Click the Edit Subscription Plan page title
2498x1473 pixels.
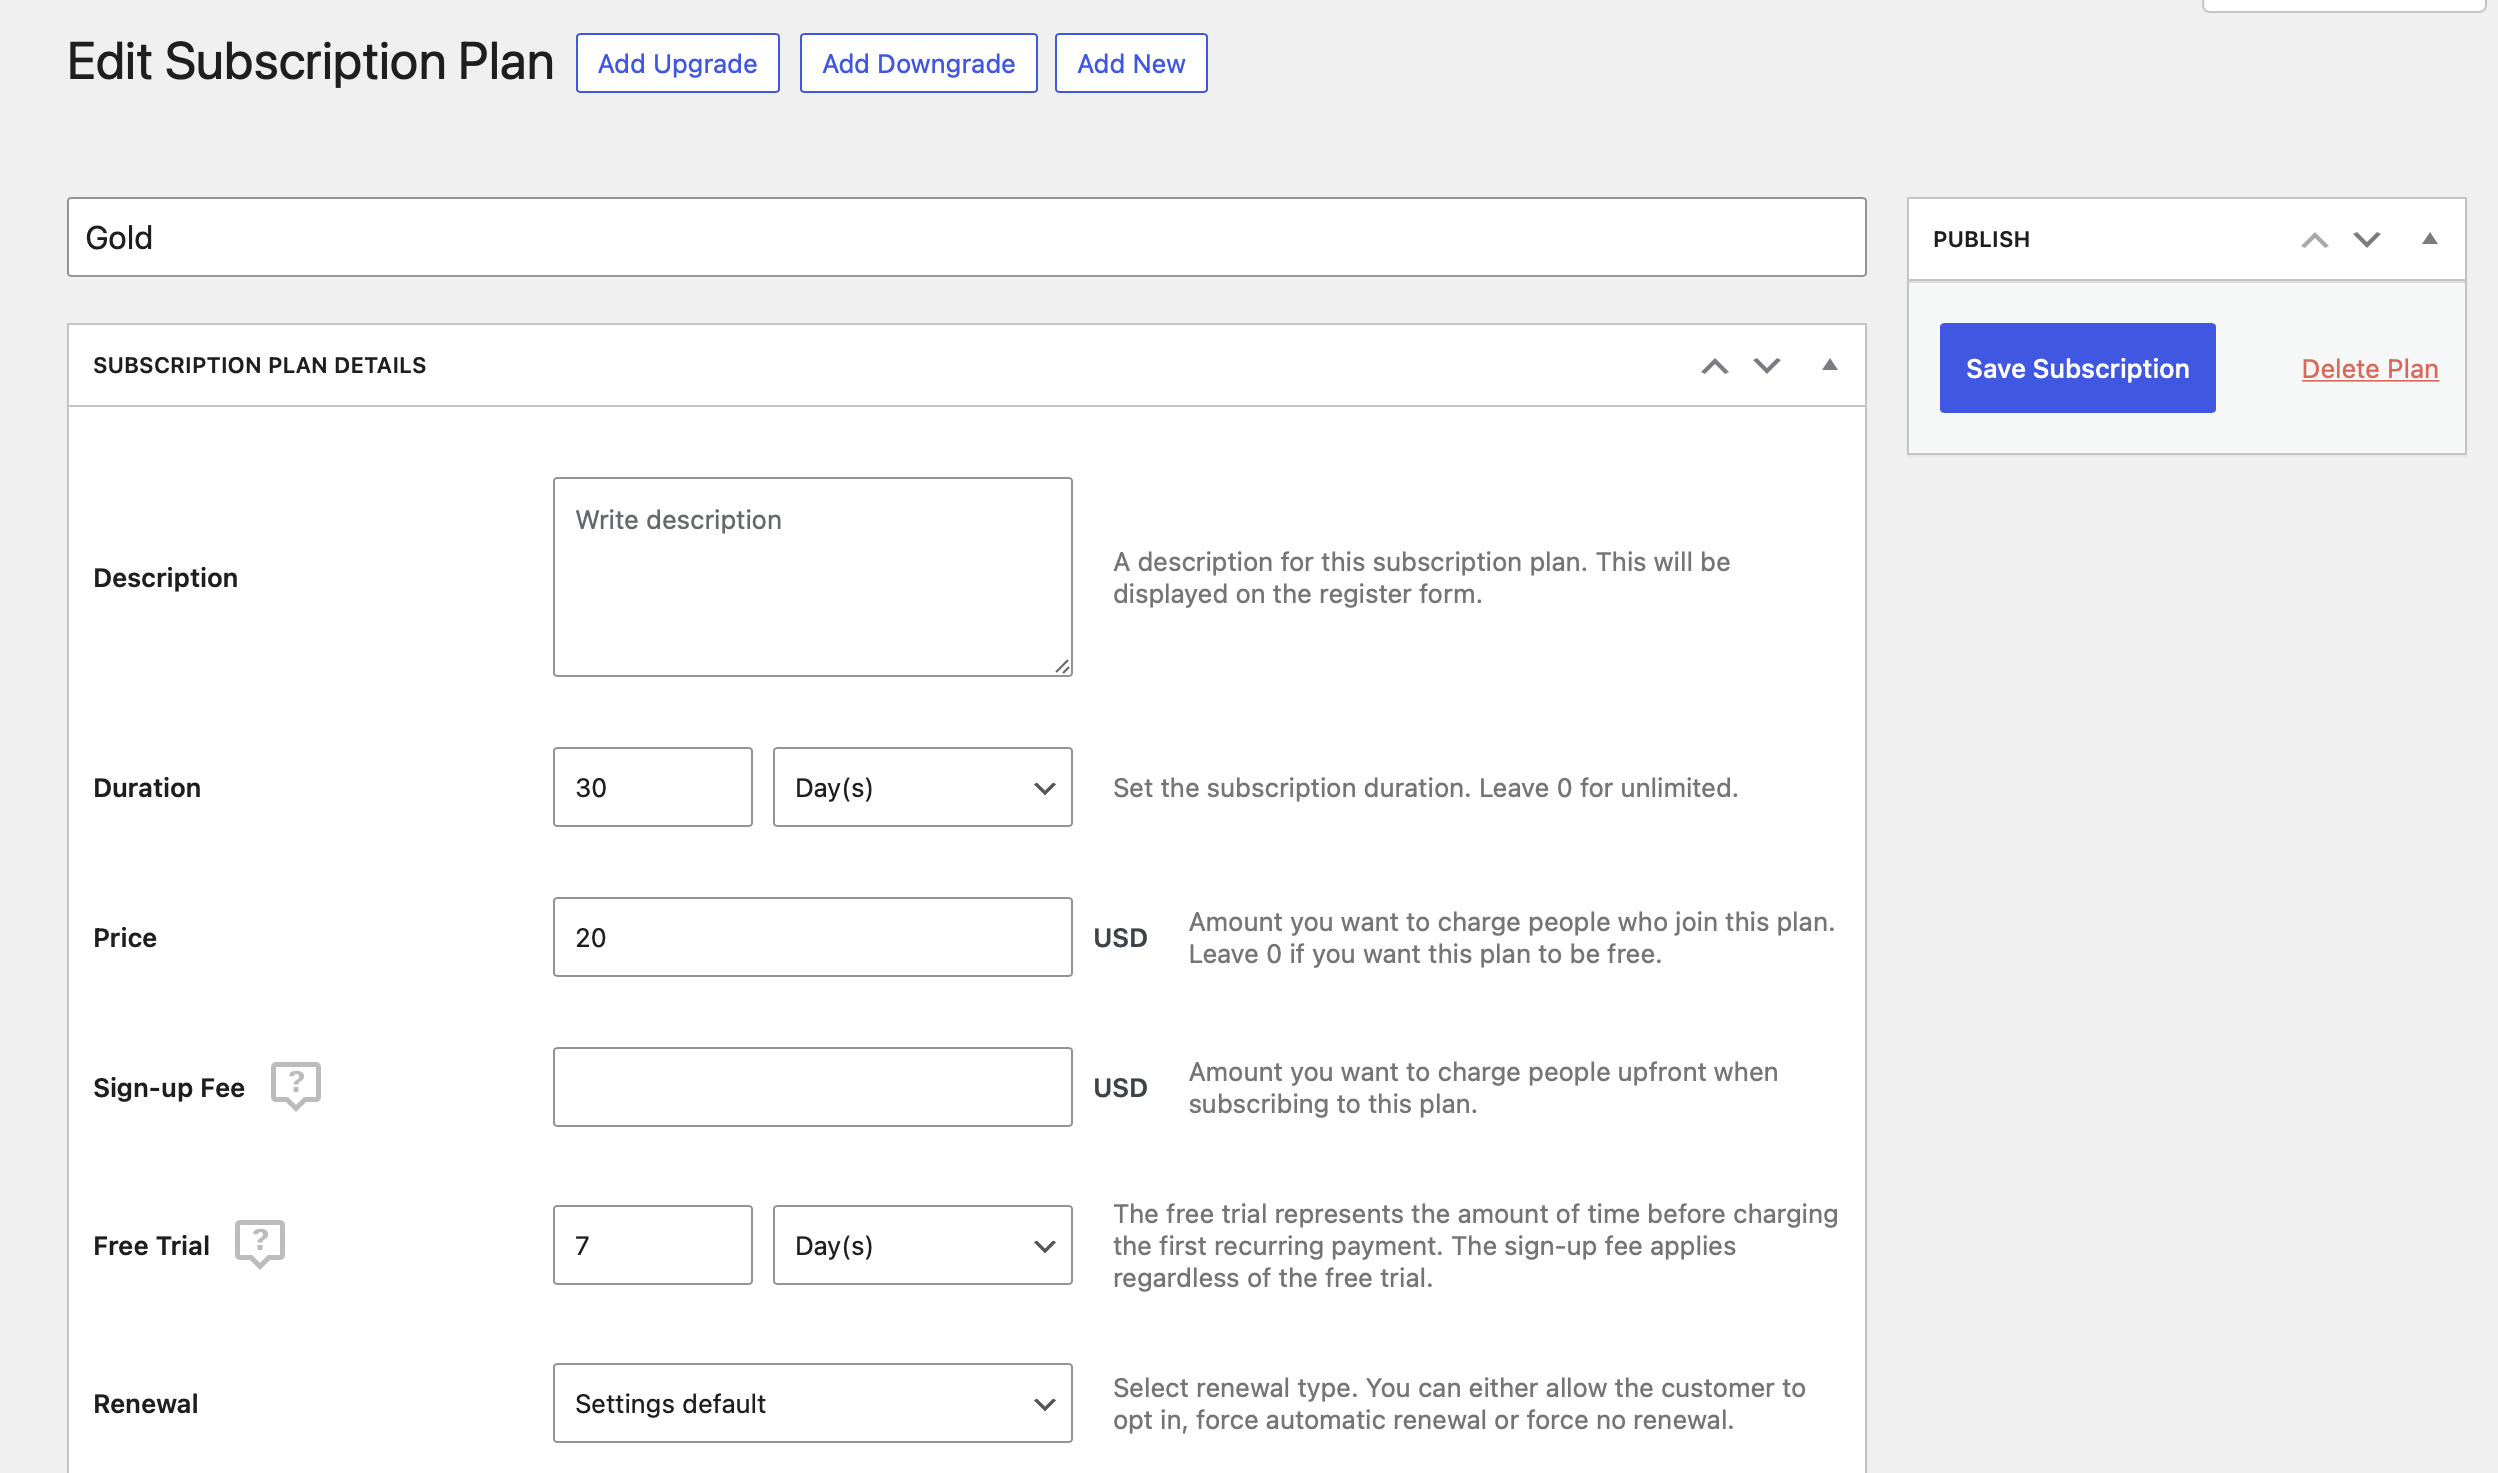point(310,62)
